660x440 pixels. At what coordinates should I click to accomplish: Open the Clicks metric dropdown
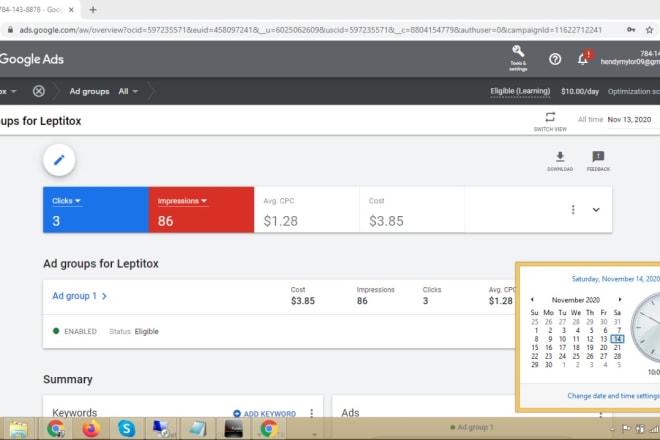click(x=67, y=201)
